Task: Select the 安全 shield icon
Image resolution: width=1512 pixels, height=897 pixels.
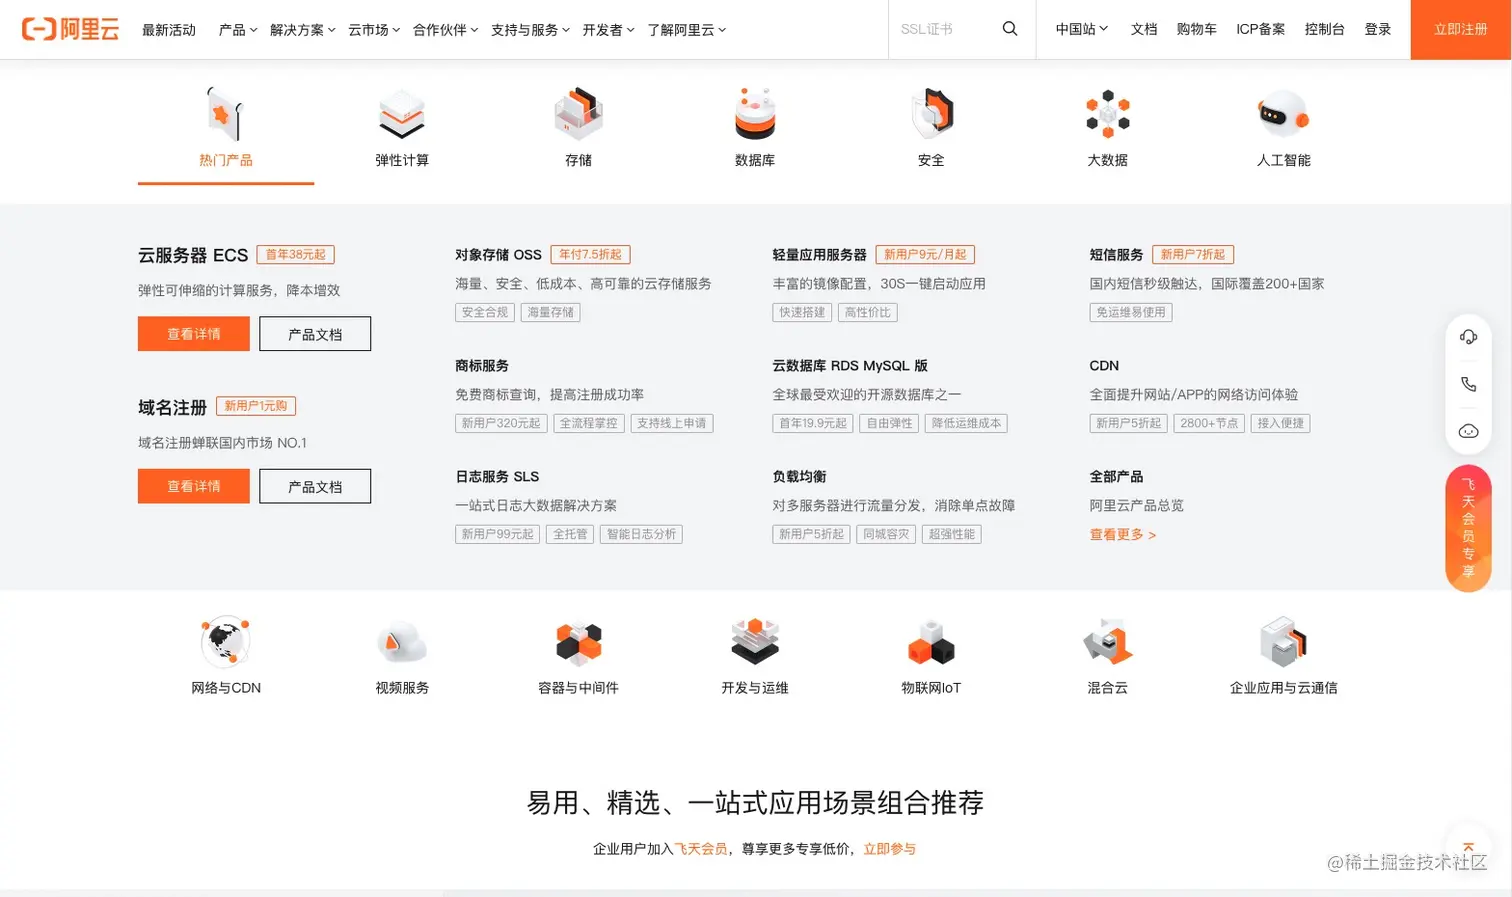Action: coord(931,113)
